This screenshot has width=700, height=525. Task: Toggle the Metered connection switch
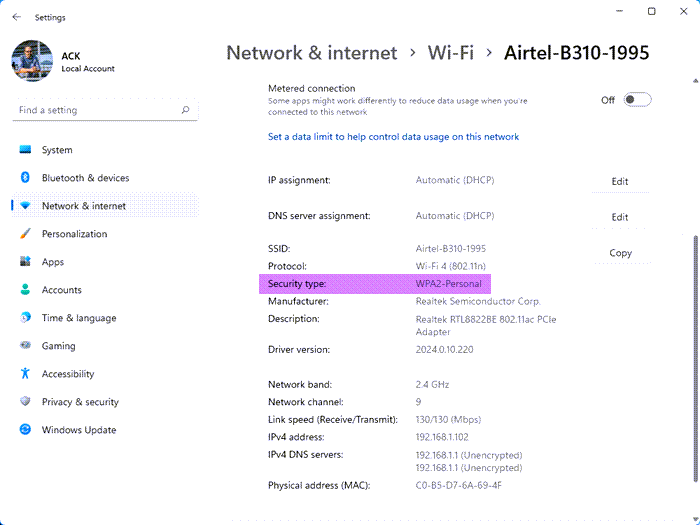tap(637, 100)
